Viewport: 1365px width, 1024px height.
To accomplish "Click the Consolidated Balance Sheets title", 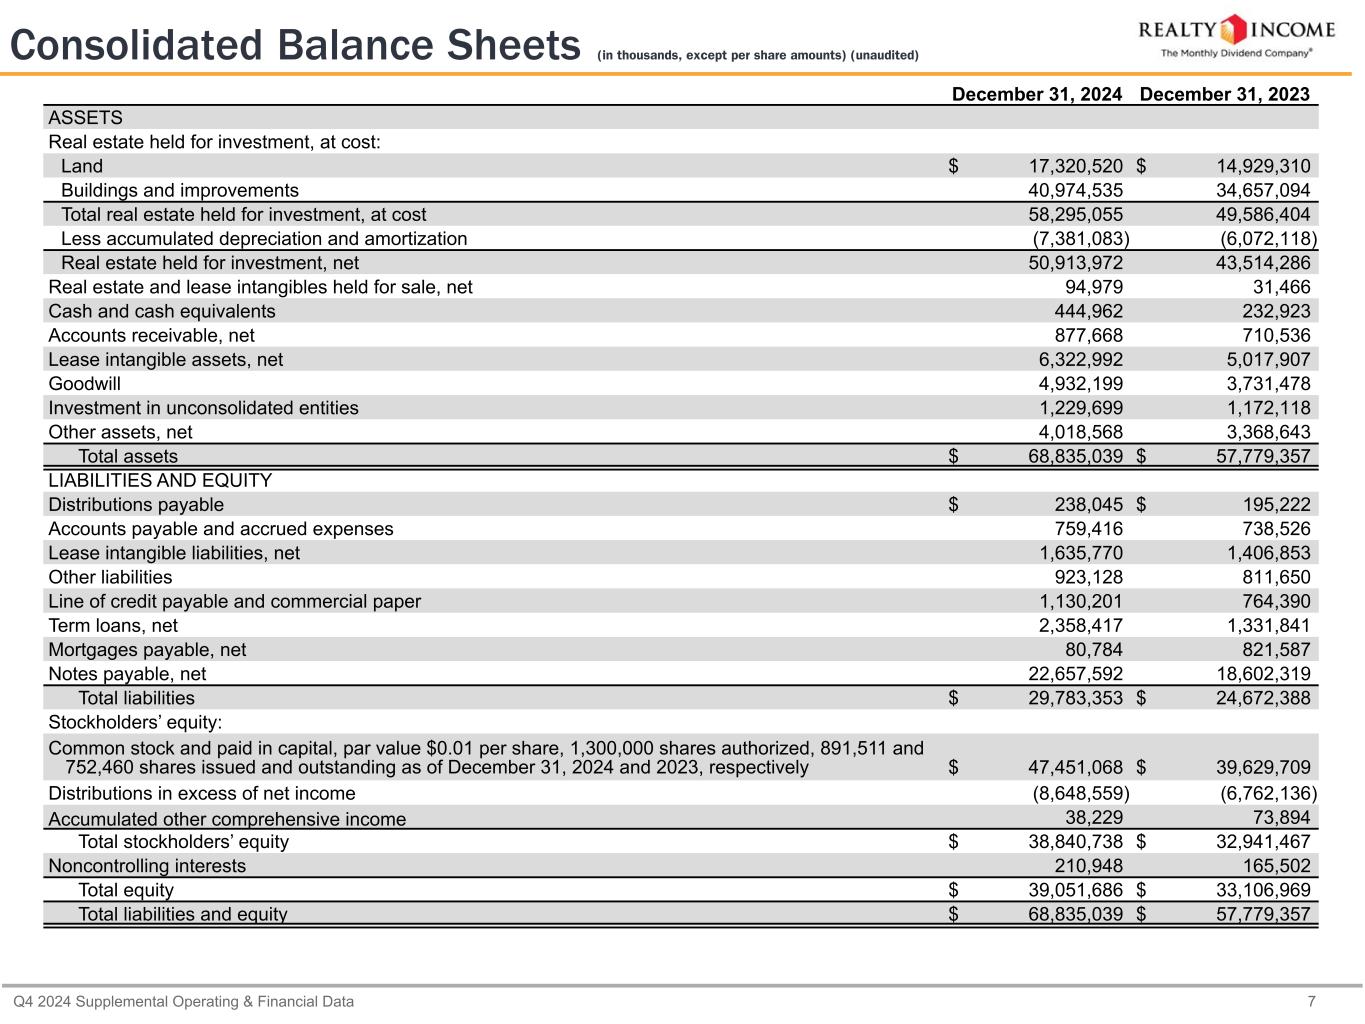I will tap(295, 46).
